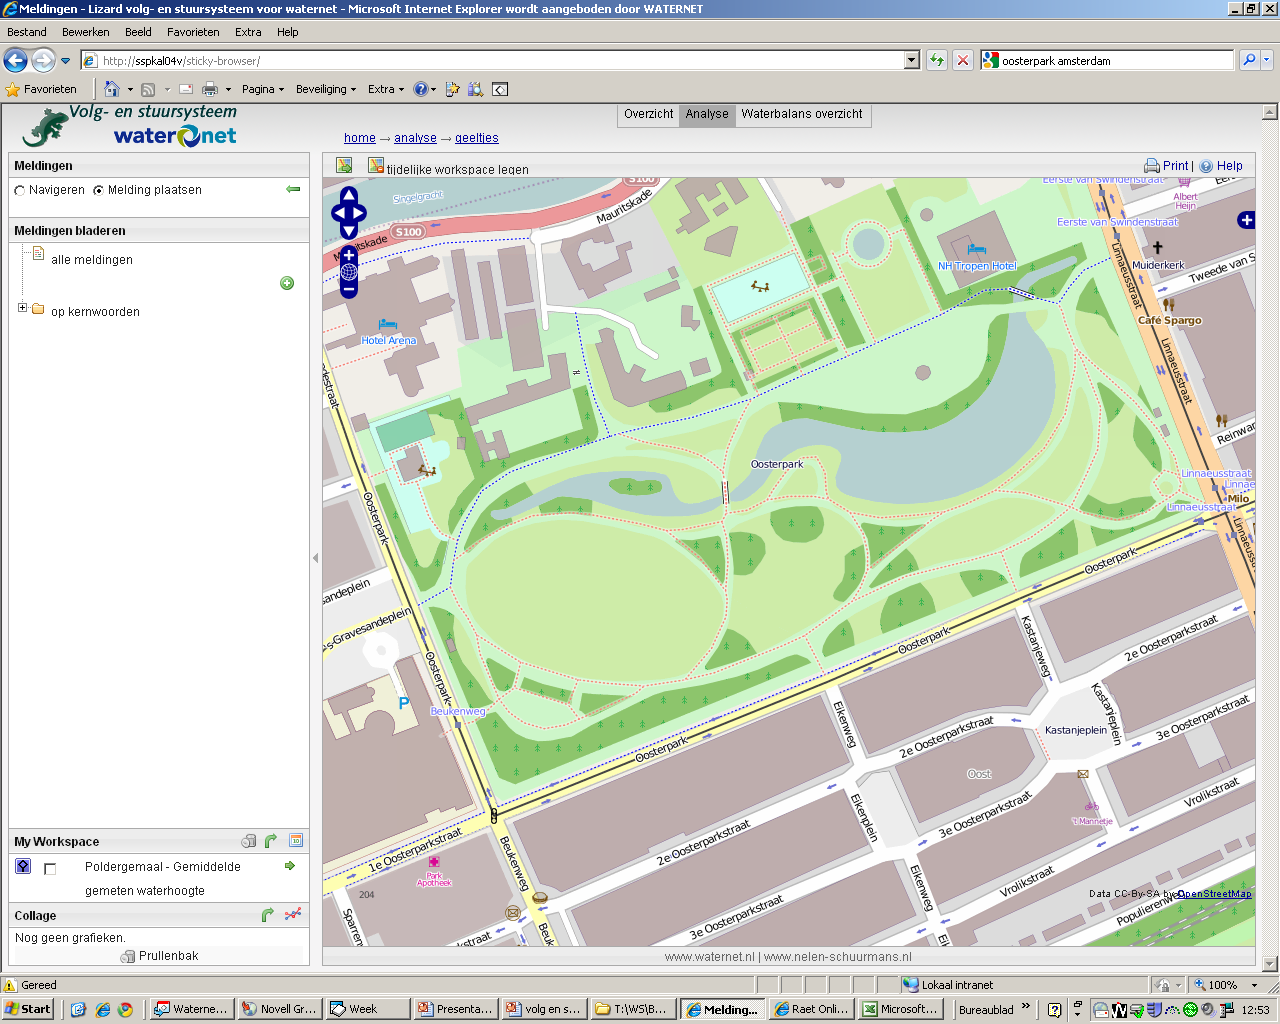Select the Analyse tab
1280x1024 pixels.
(707, 114)
